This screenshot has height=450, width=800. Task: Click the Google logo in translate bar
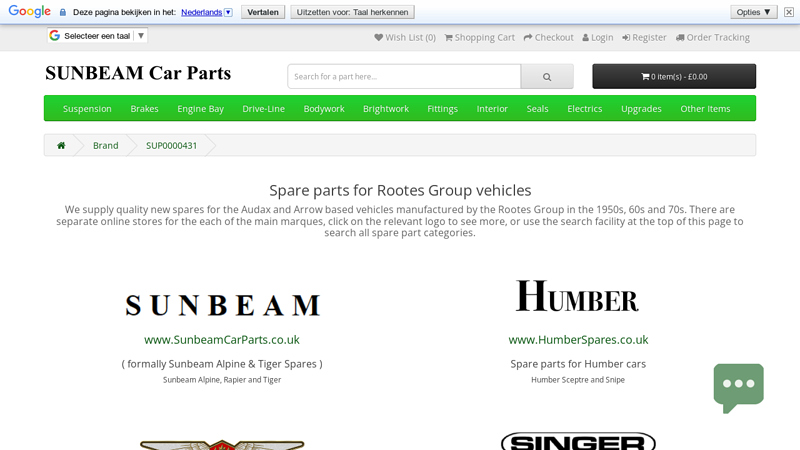point(30,11)
